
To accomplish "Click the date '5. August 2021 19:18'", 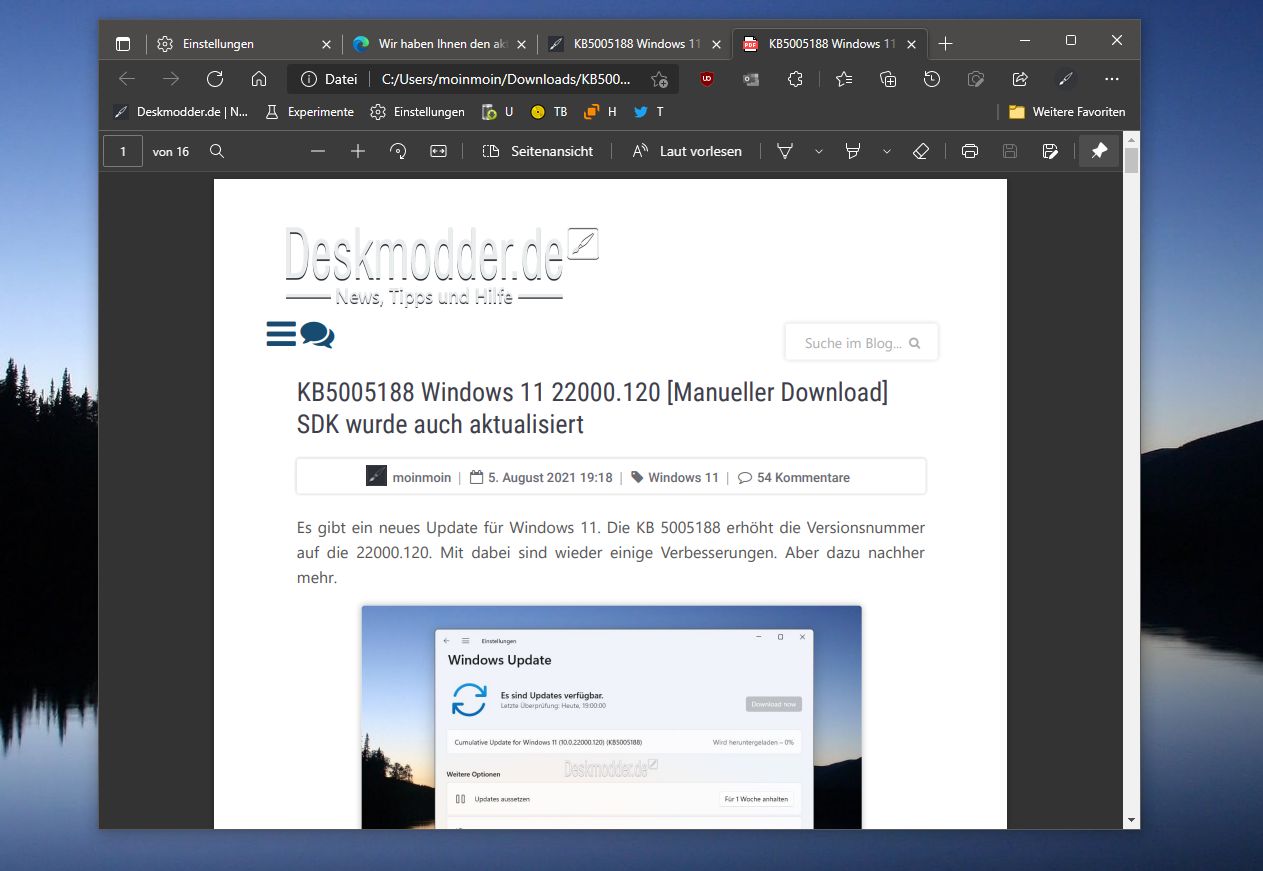I will click(x=550, y=477).
